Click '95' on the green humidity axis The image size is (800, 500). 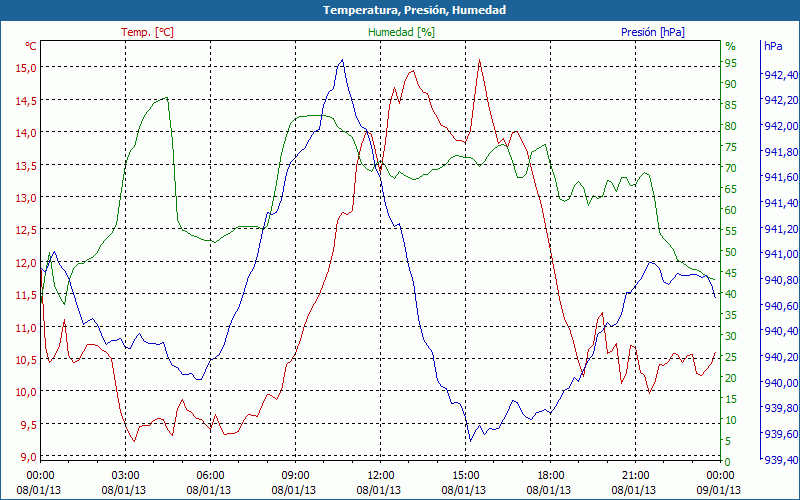[731, 63]
